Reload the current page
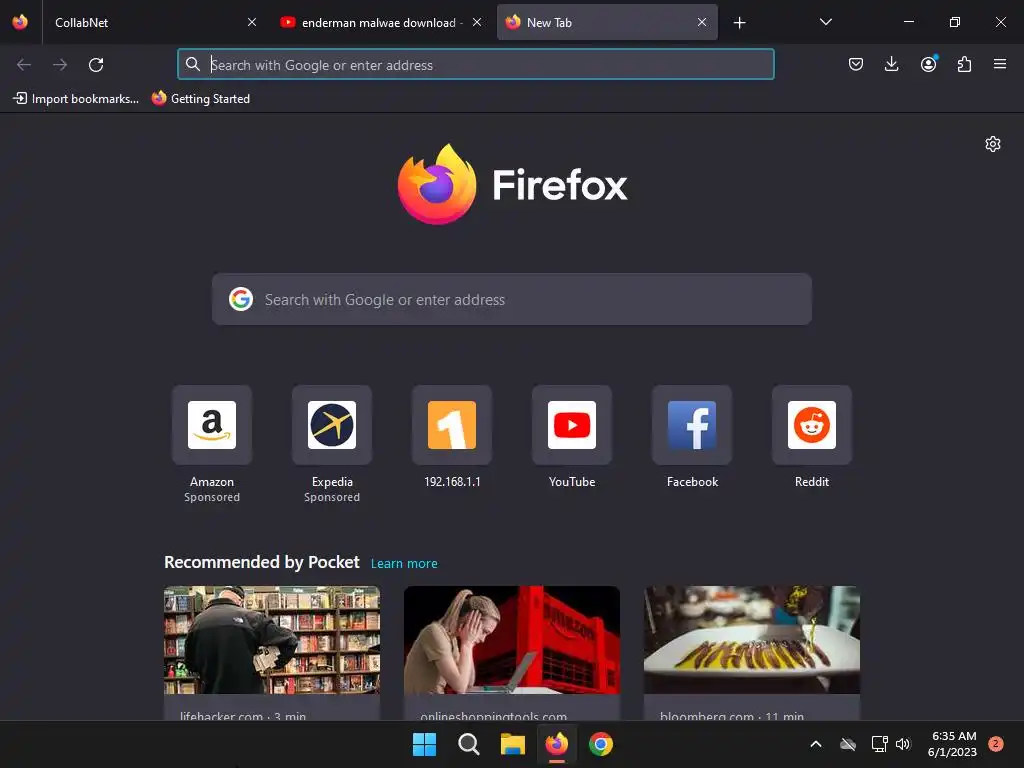This screenshot has width=1024, height=768. [96, 65]
